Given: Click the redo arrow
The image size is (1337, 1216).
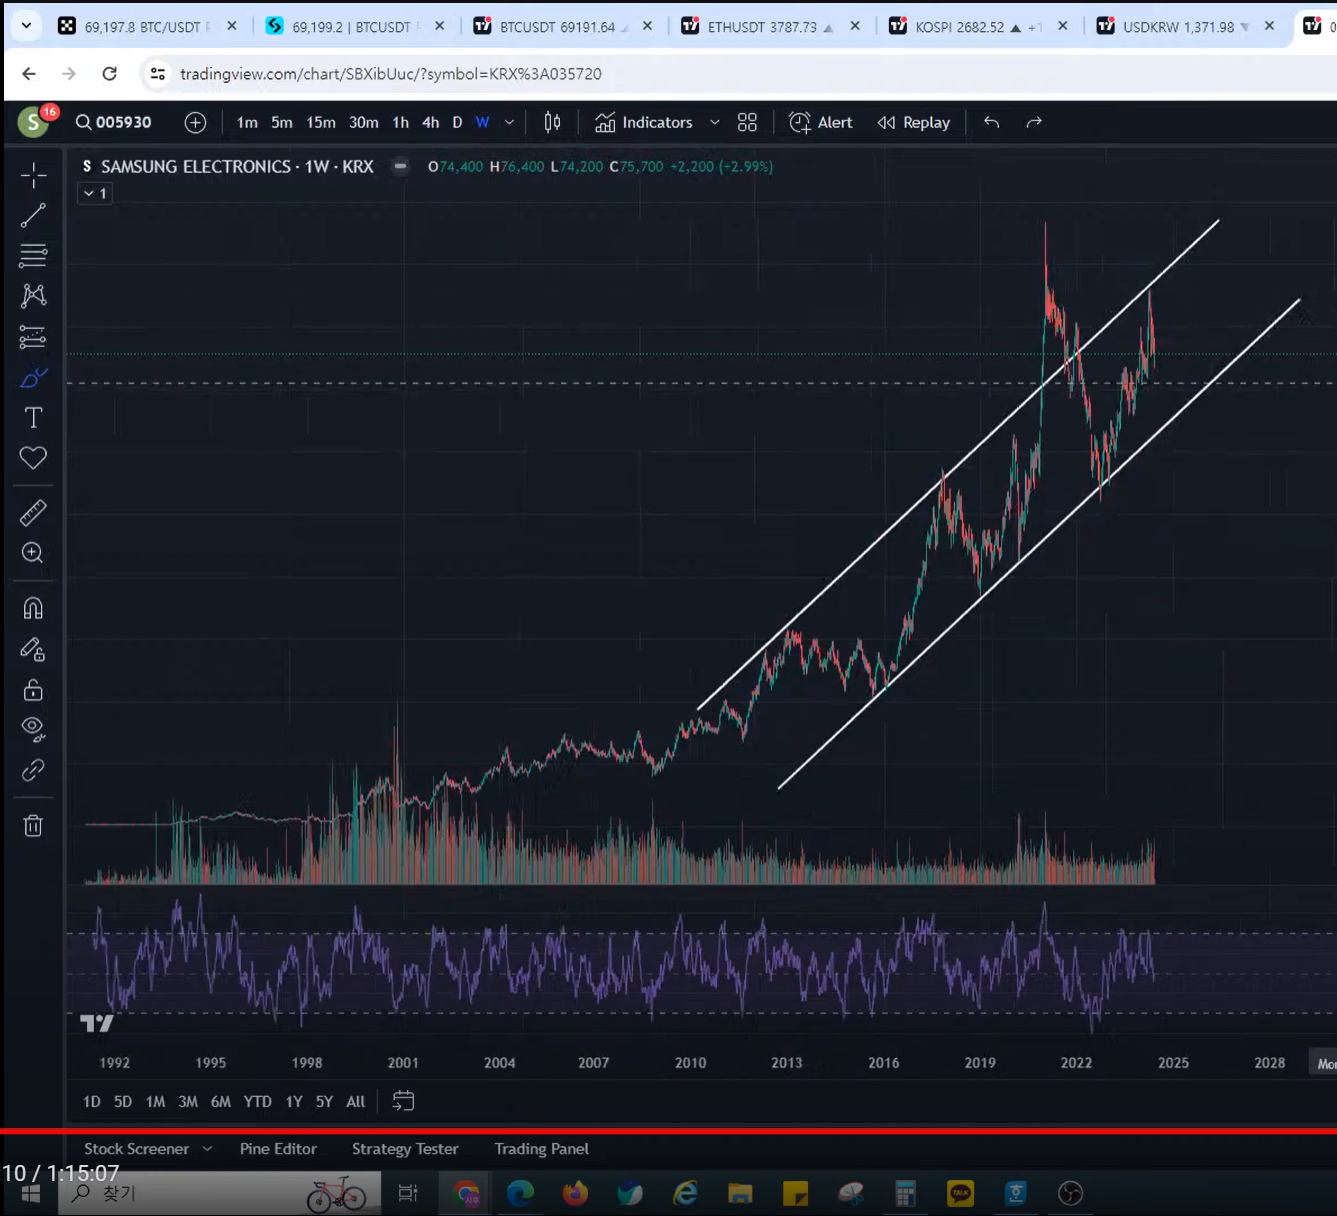Looking at the screenshot, I should 1034,122.
